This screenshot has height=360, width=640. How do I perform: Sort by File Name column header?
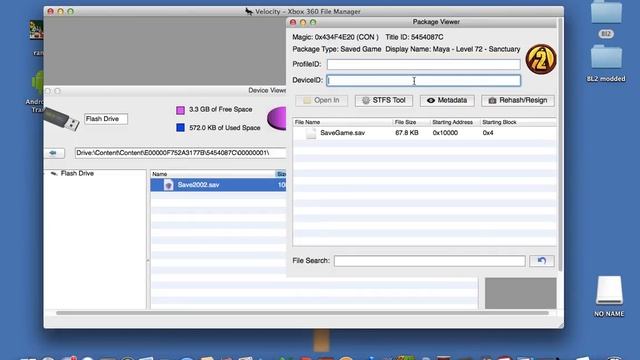(x=343, y=122)
